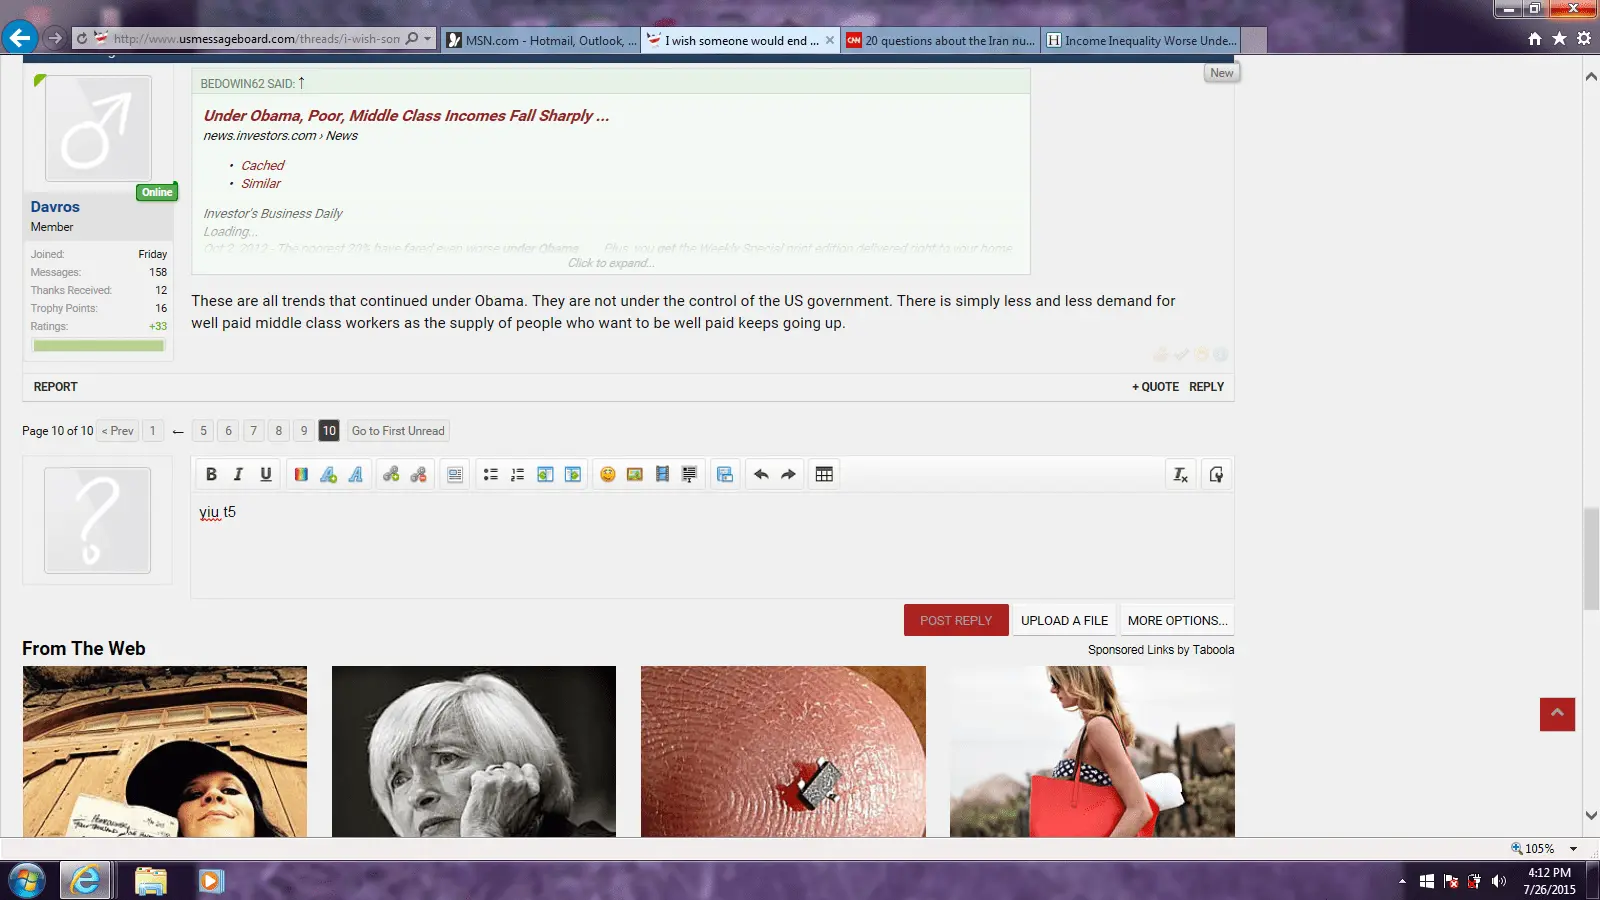This screenshot has height=900, width=1600.
Task: Click inside the reply text editor area
Action: [712, 545]
